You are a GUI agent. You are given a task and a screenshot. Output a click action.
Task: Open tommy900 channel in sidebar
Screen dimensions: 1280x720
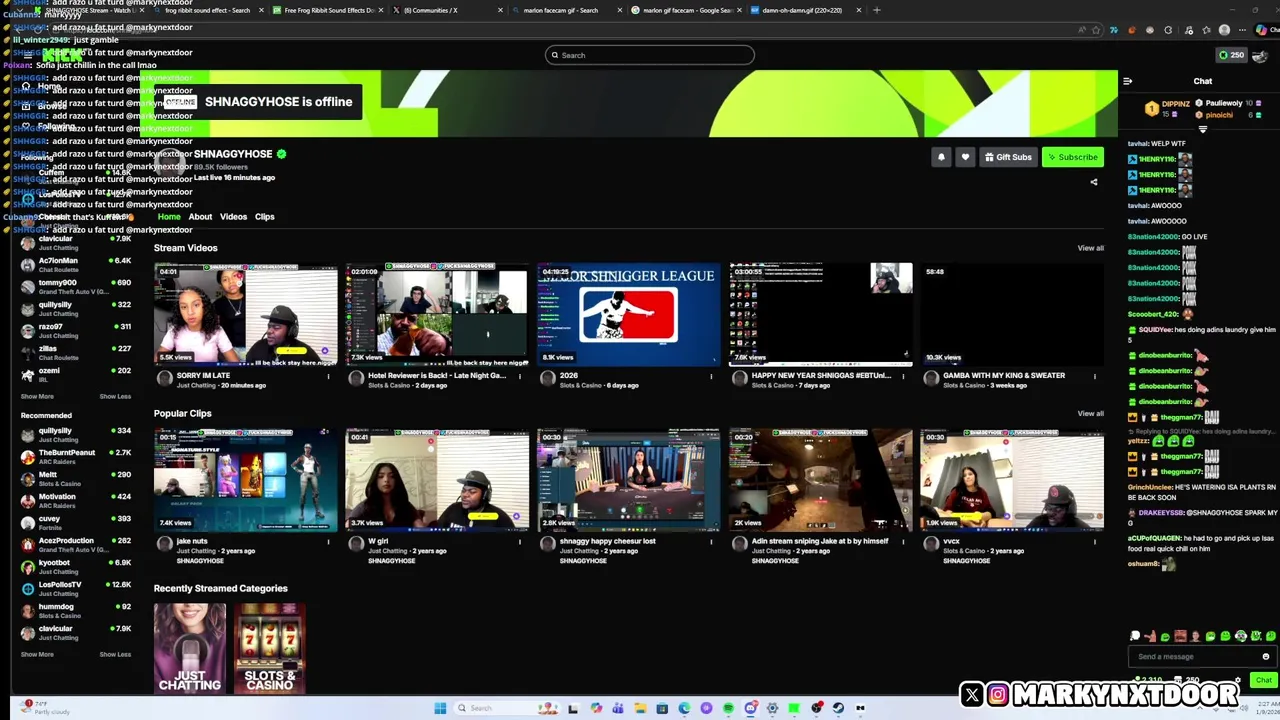(x=76, y=287)
